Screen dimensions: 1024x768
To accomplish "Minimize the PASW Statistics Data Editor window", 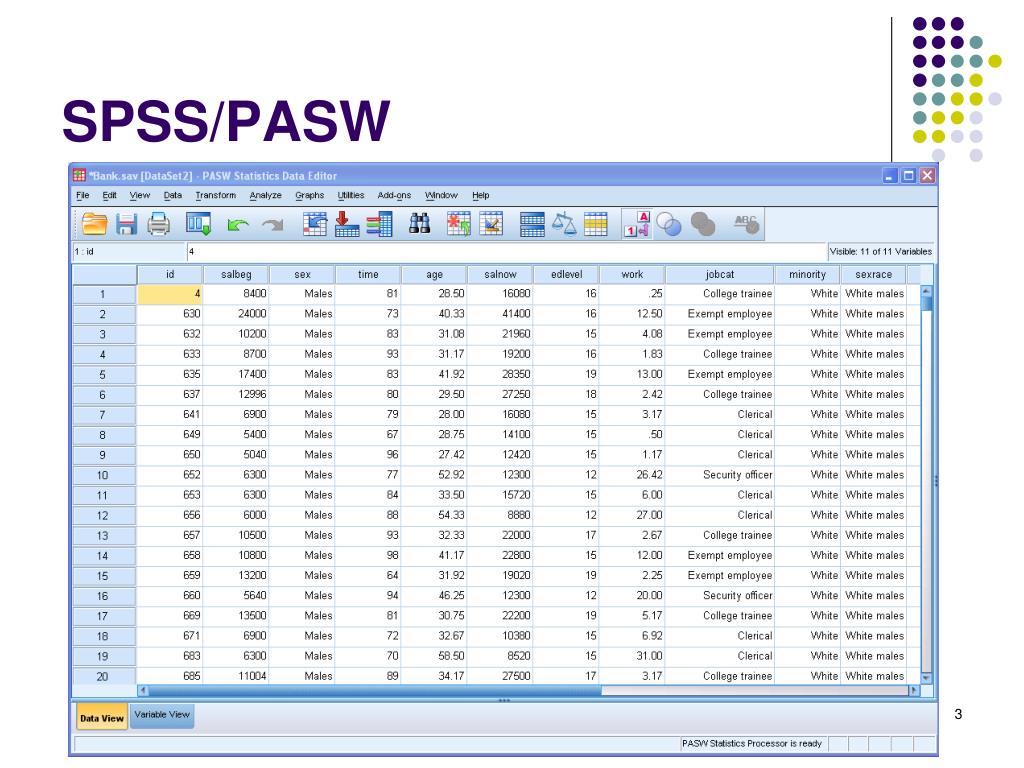I will (889, 176).
